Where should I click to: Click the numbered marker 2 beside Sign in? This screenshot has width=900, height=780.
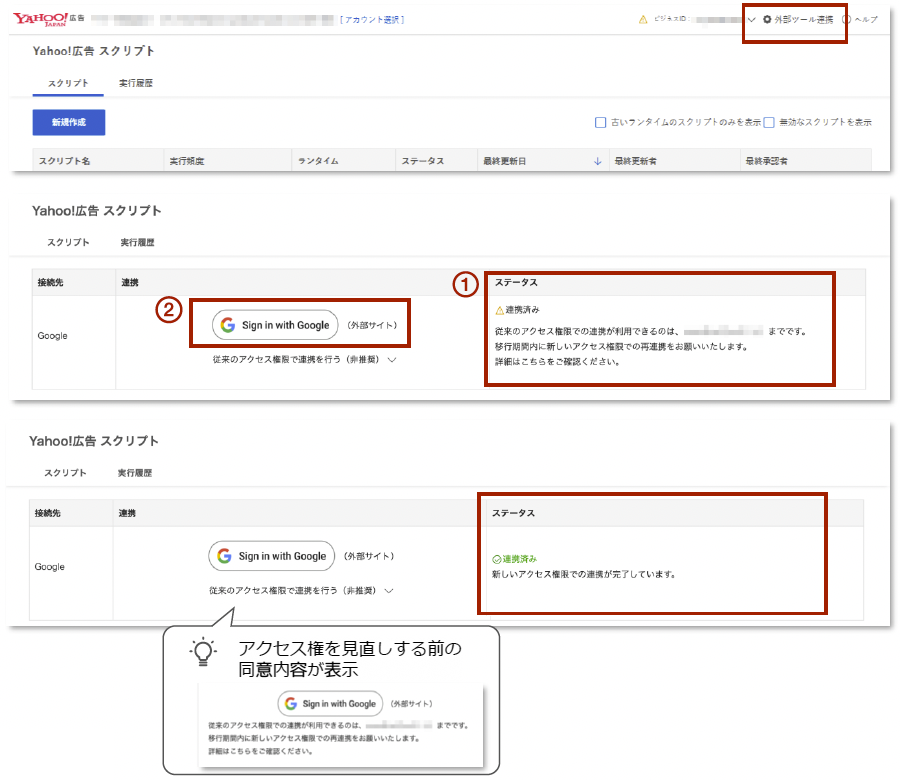pyautogui.click(x=169, y=310)
